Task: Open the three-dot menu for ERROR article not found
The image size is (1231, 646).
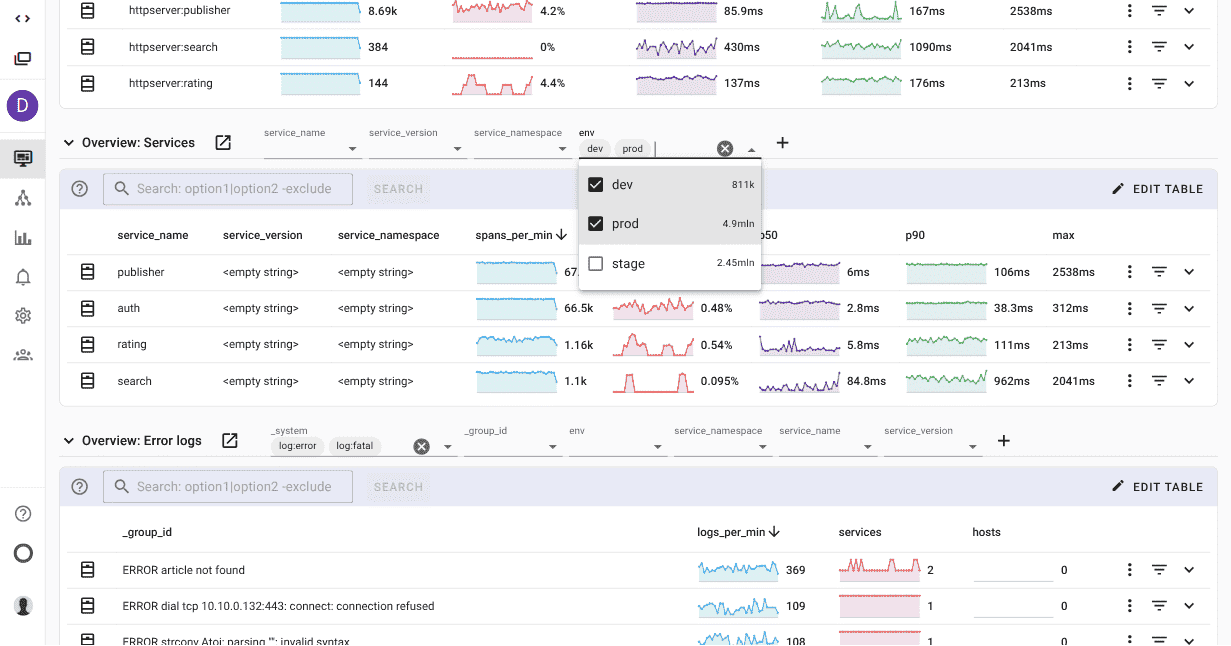Action: click(x=1129, y=569)
